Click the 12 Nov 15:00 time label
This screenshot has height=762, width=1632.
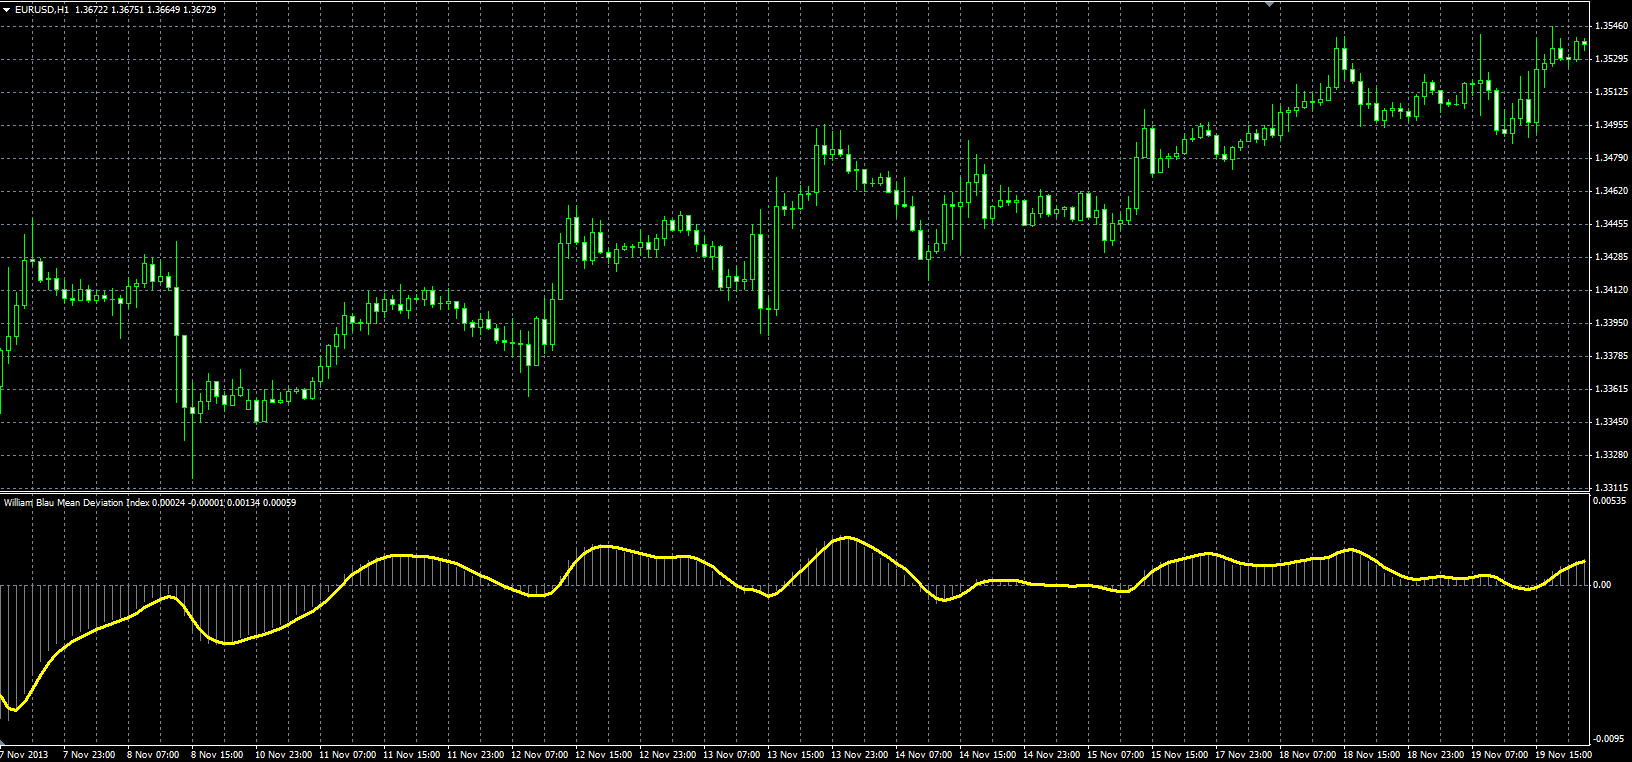604,755
